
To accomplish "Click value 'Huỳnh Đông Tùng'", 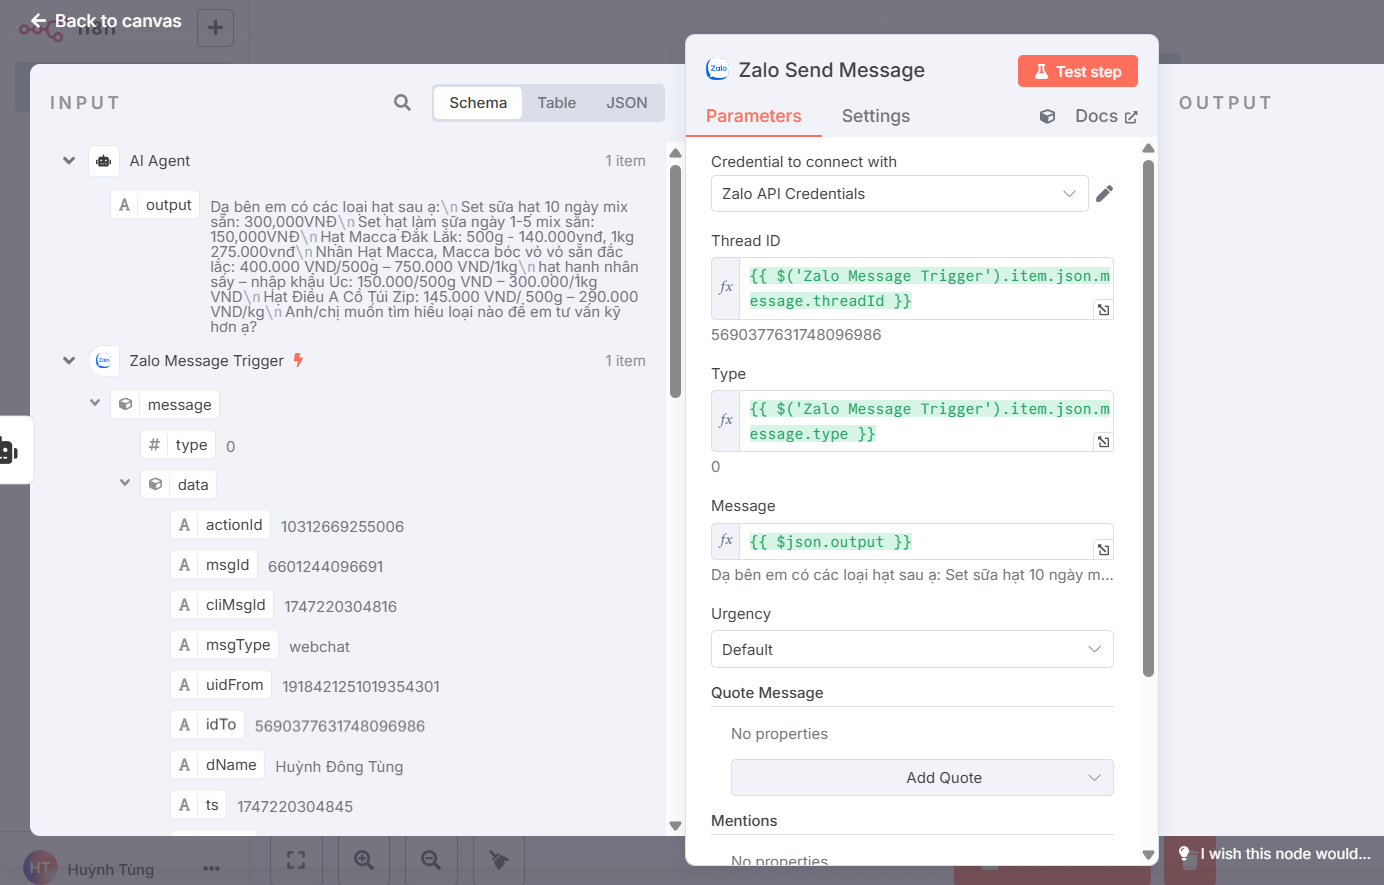I will coord(339,767).
